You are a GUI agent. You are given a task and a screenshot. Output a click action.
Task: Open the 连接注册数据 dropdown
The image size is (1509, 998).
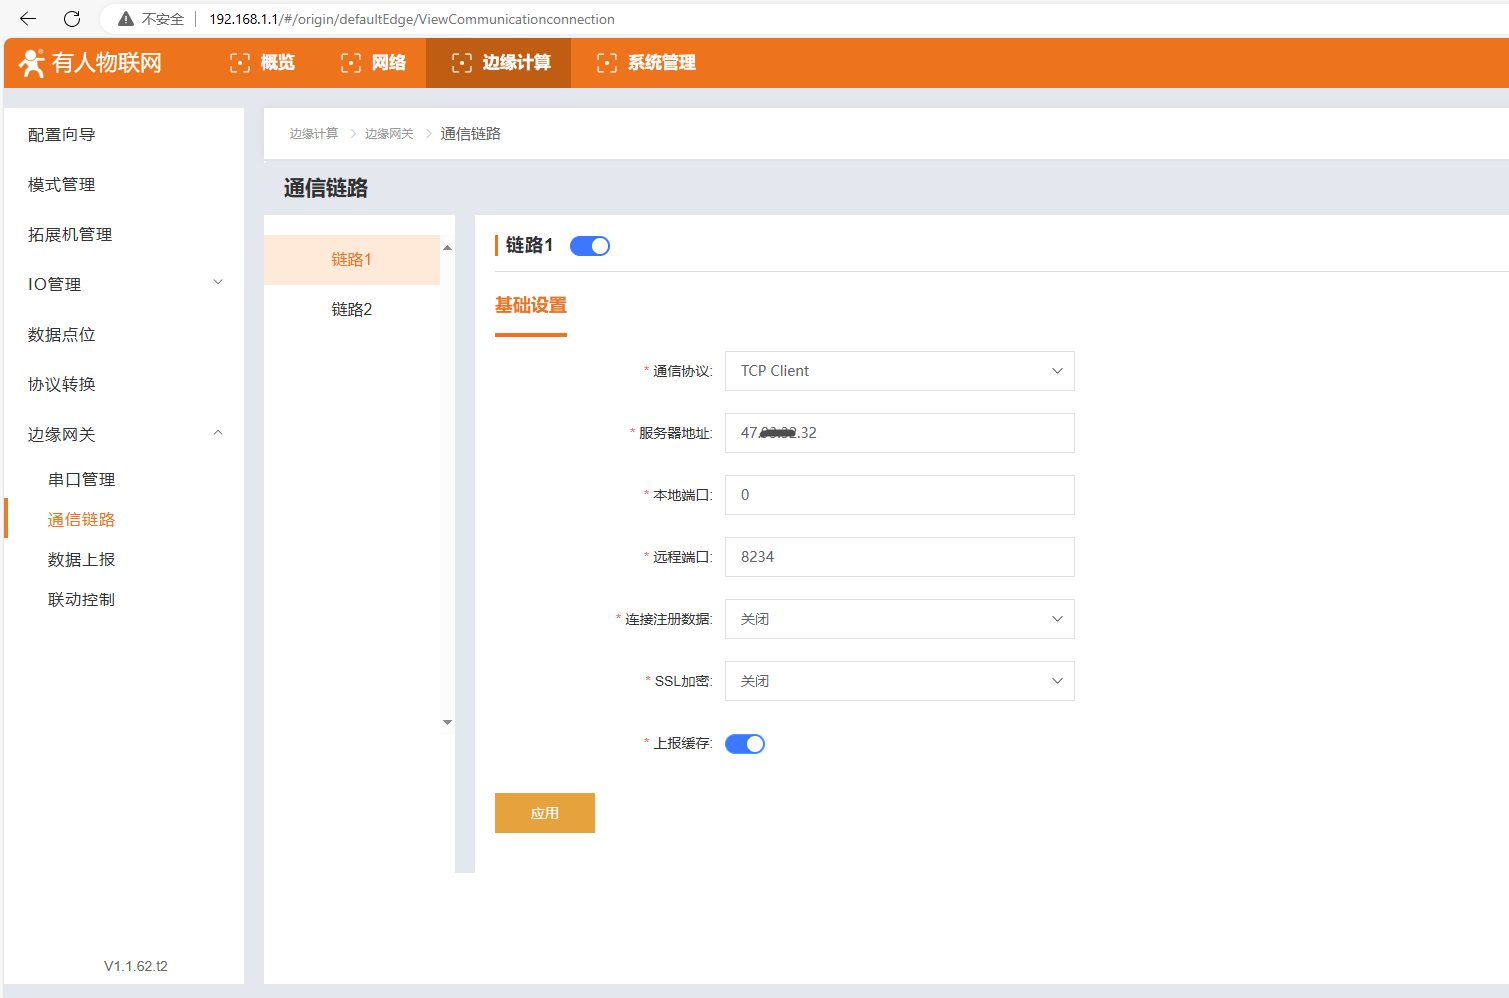click(899, 619)
